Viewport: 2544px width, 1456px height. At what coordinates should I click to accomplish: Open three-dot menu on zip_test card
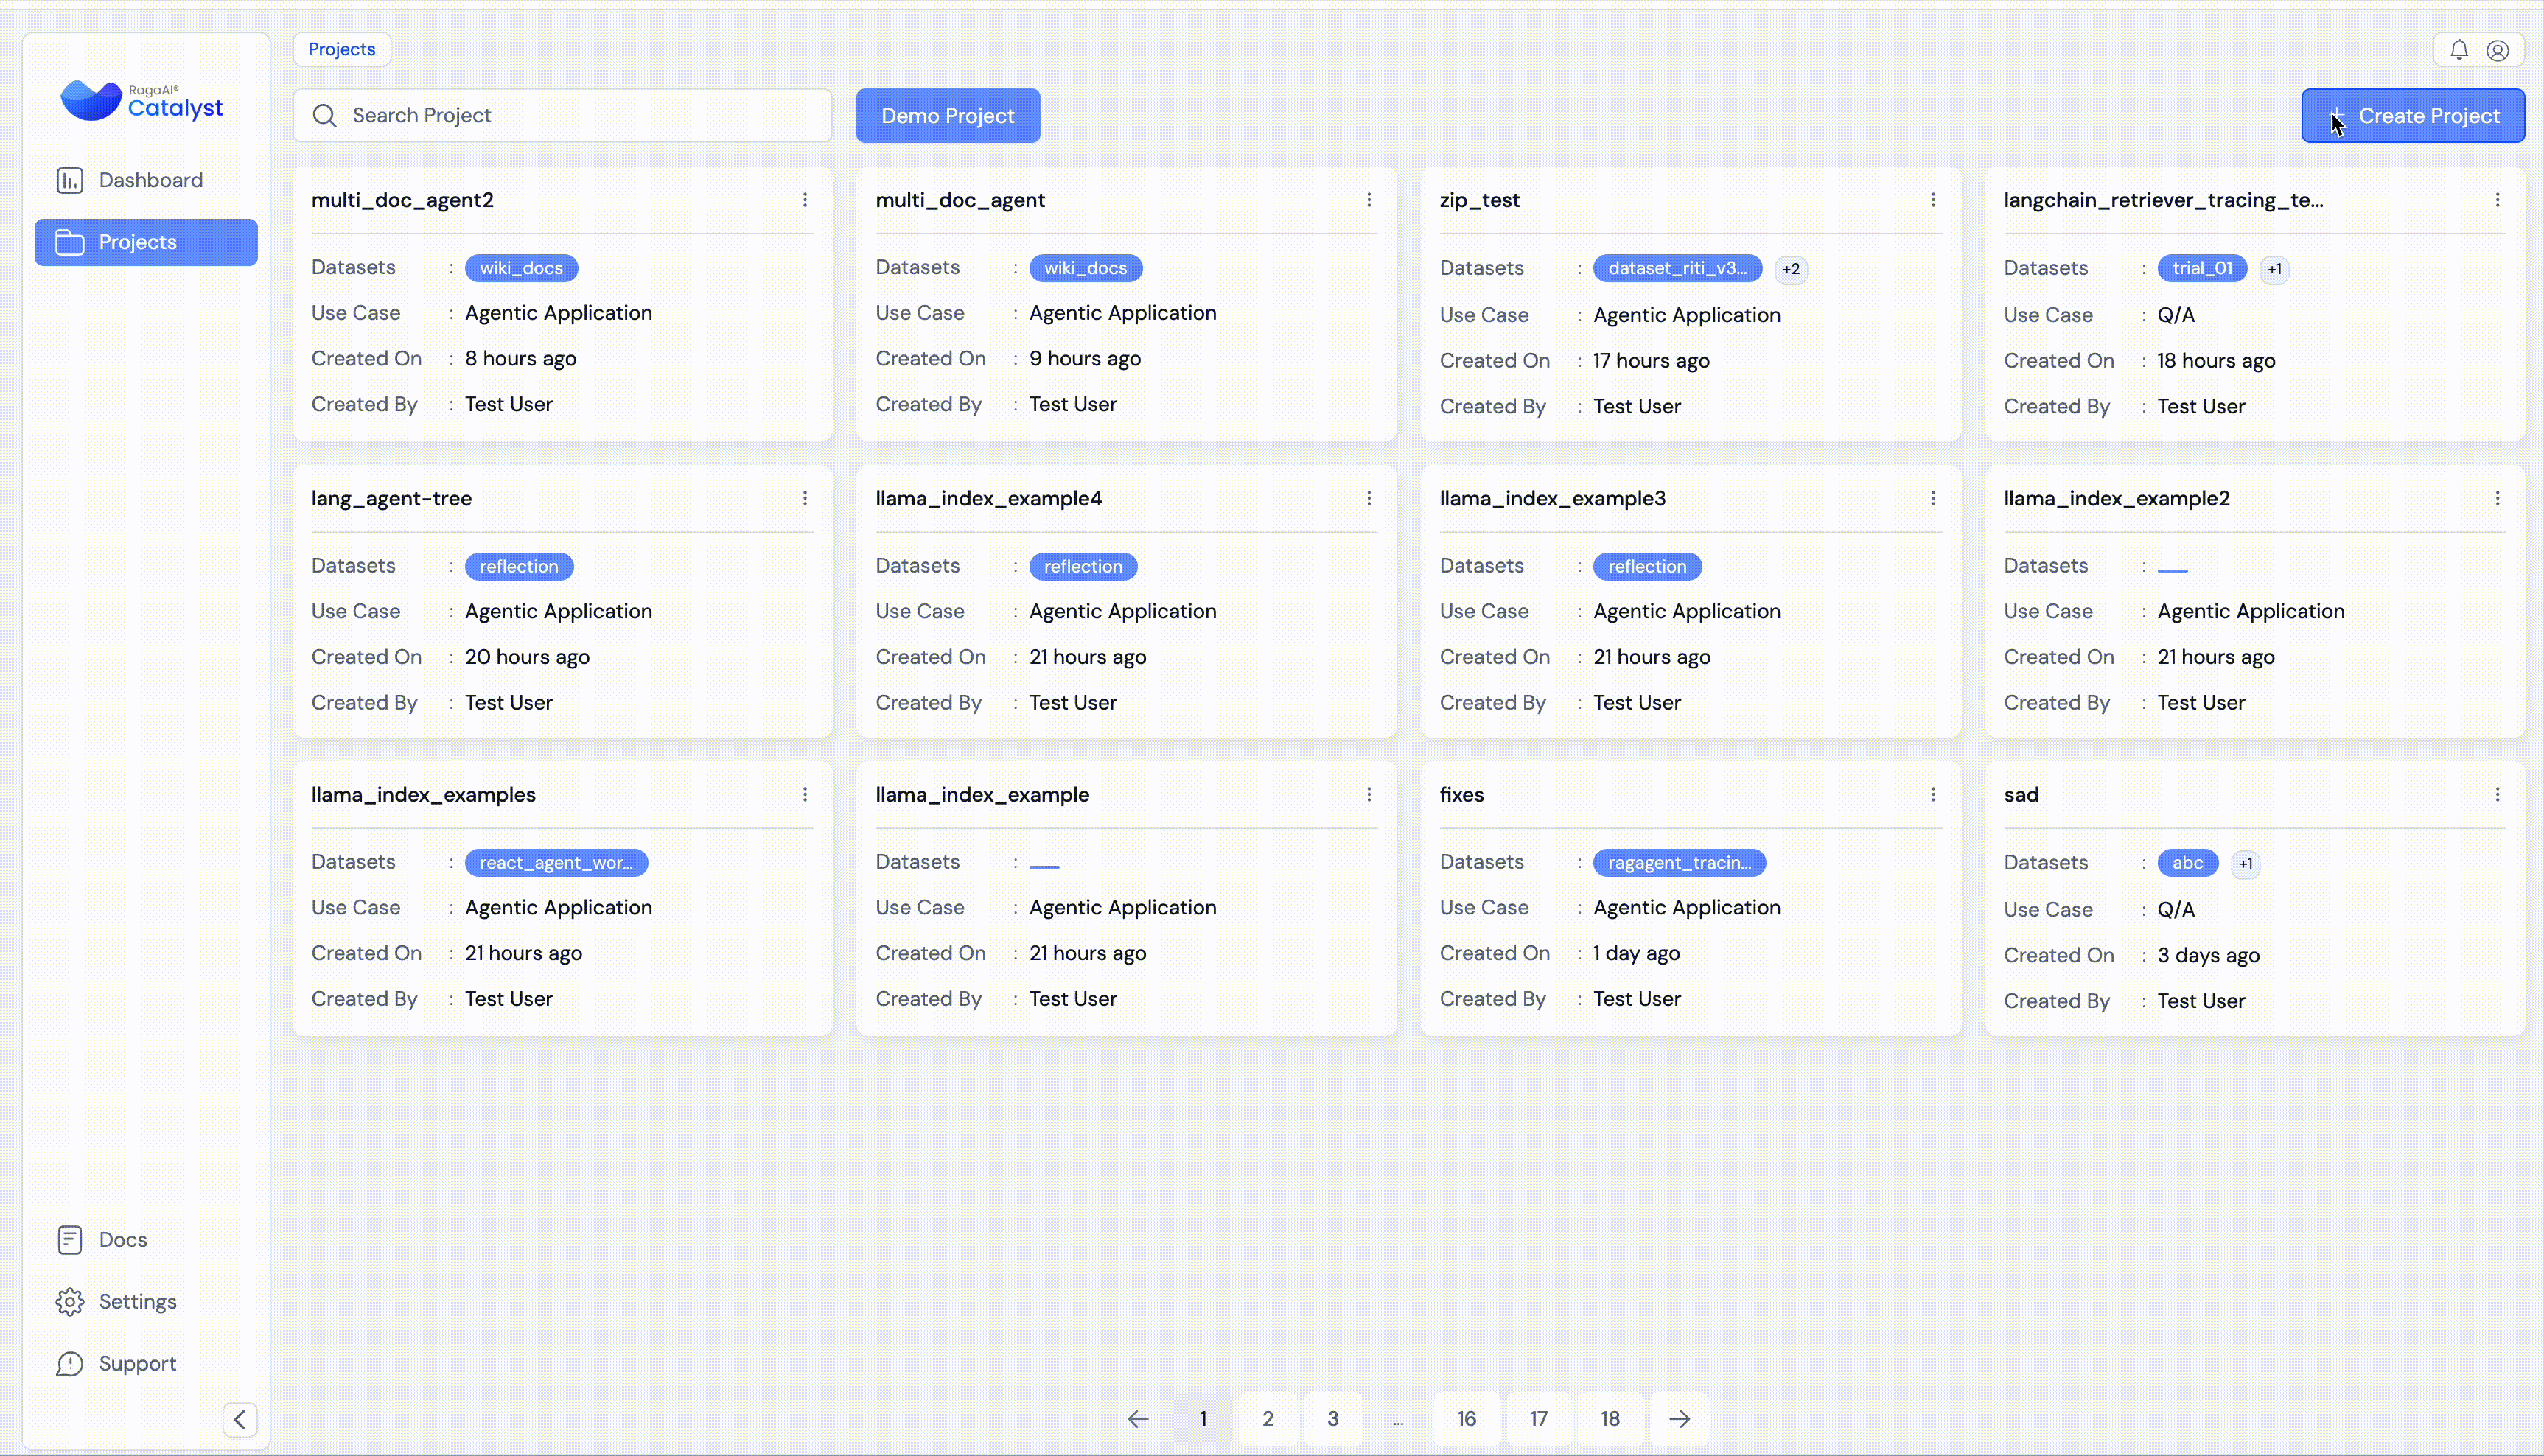click(1933, 200)
